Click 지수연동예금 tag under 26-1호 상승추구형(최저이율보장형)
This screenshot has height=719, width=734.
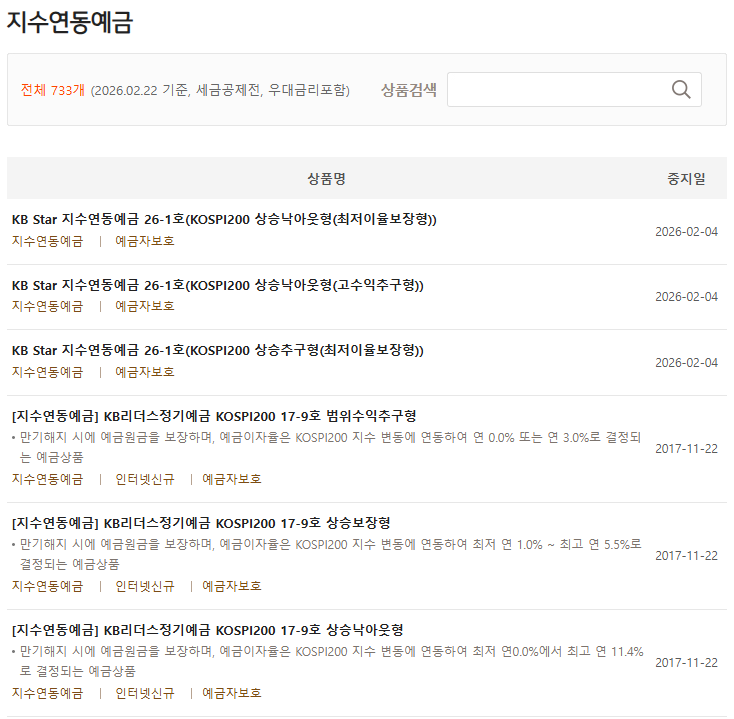[x=47, y=371]
